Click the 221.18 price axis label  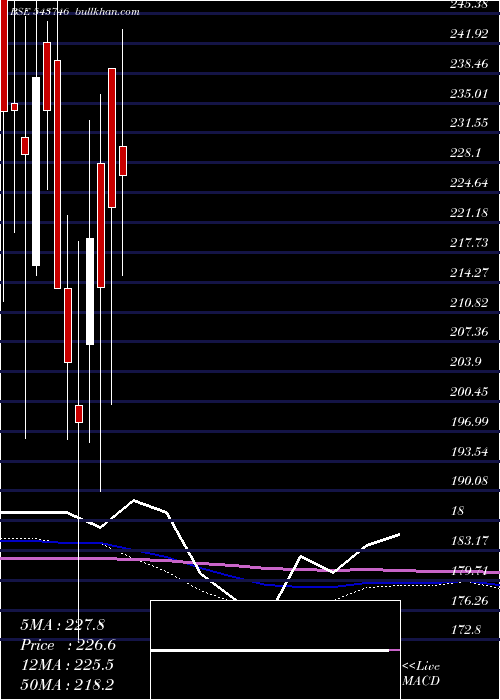pos(469,213)
